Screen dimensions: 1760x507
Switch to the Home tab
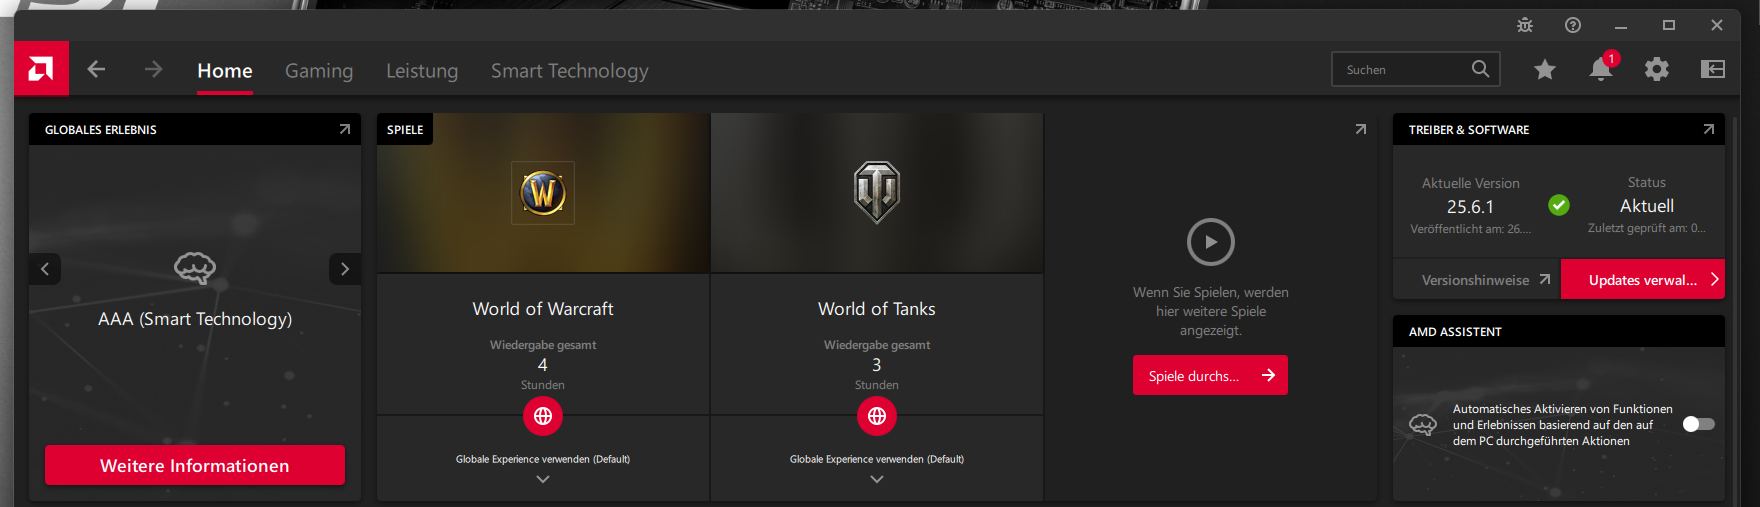click(225, 71)
